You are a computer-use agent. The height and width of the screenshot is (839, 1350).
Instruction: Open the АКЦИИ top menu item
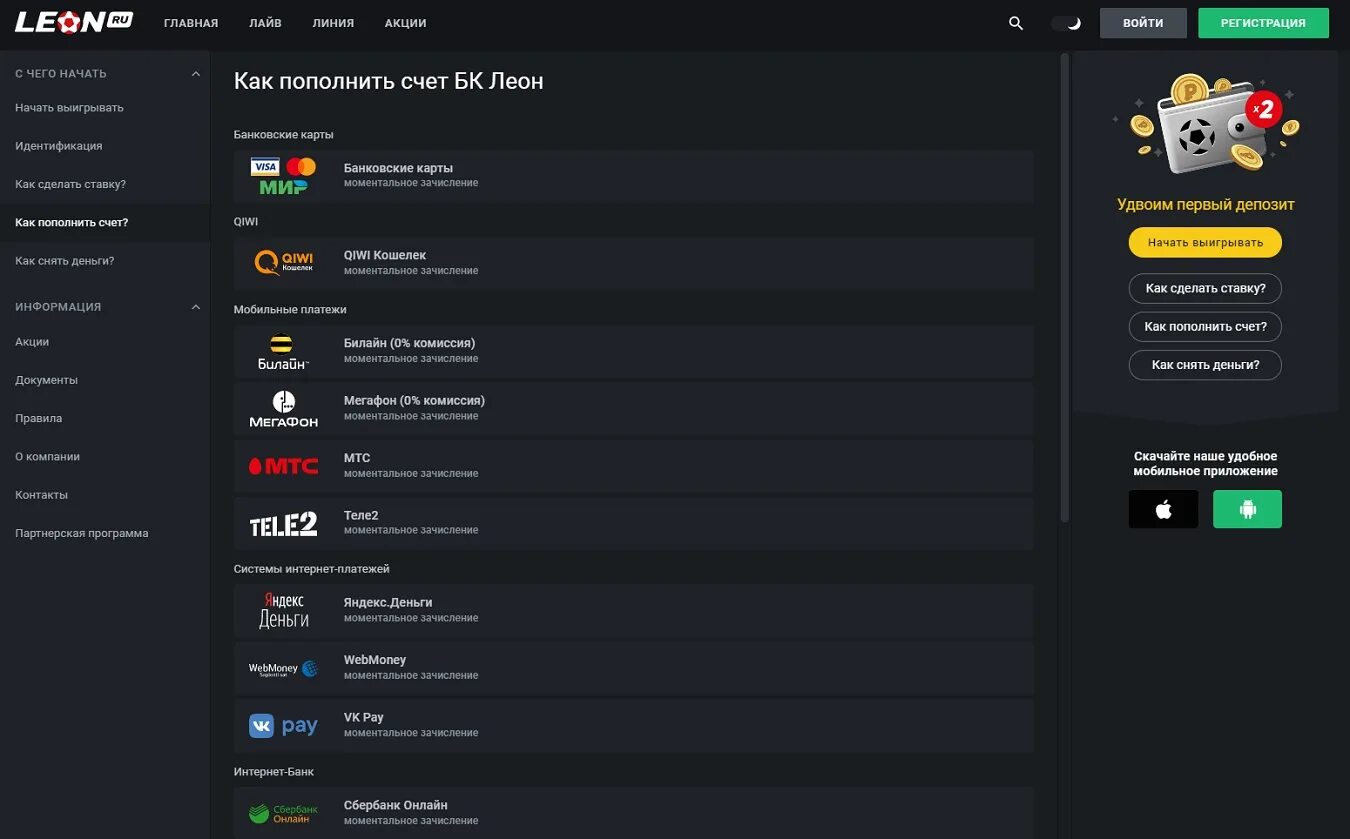click(405, 23)
